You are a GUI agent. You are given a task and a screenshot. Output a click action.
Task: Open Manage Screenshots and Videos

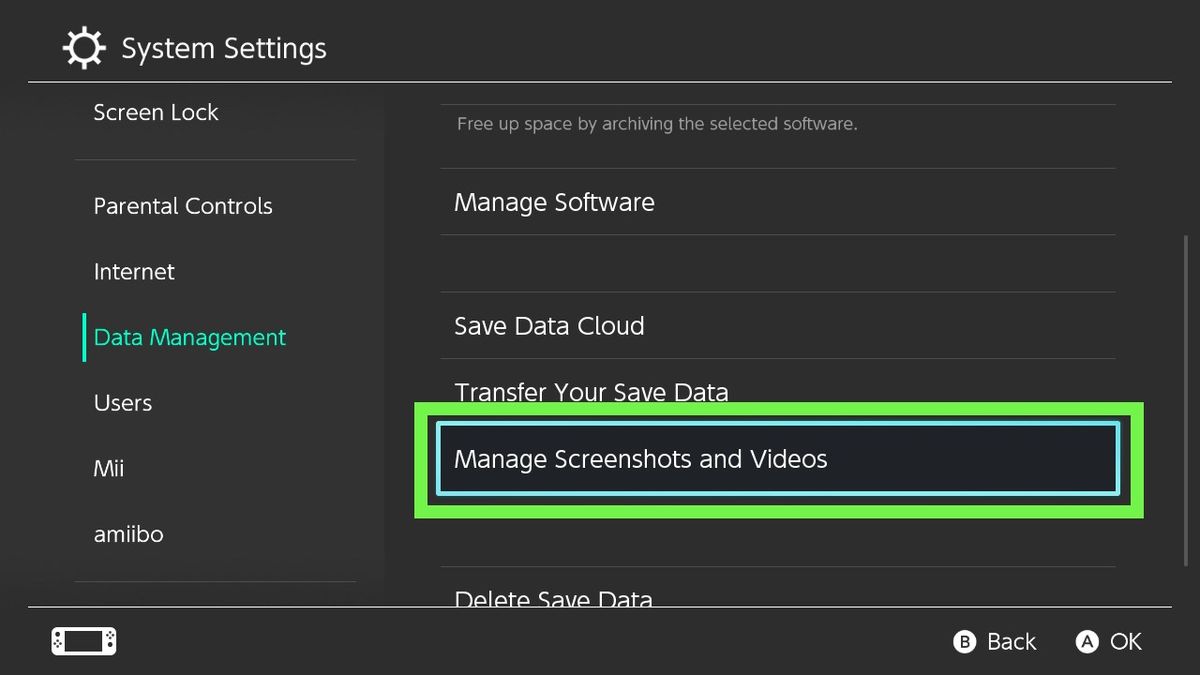(x=640, y=459)
